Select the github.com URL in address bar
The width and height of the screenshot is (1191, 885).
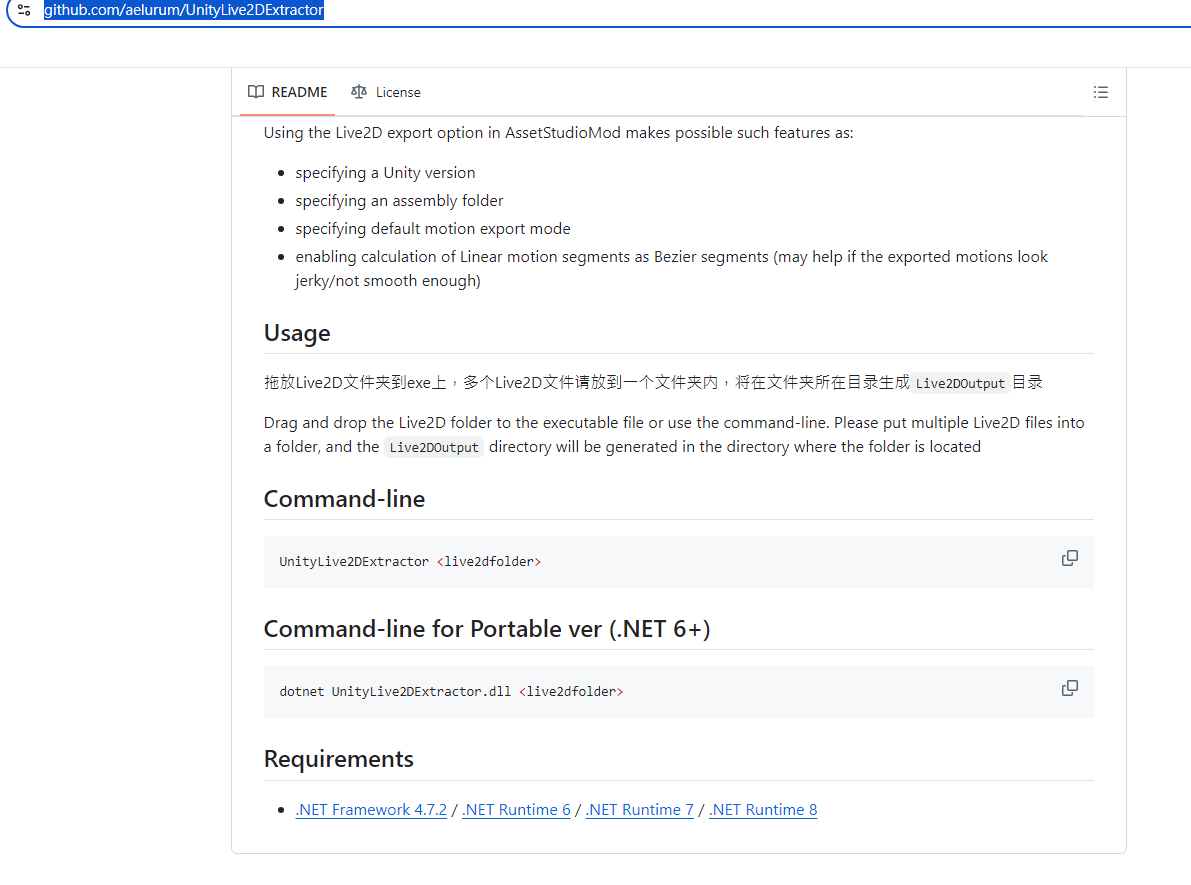(x=184, y=10)
